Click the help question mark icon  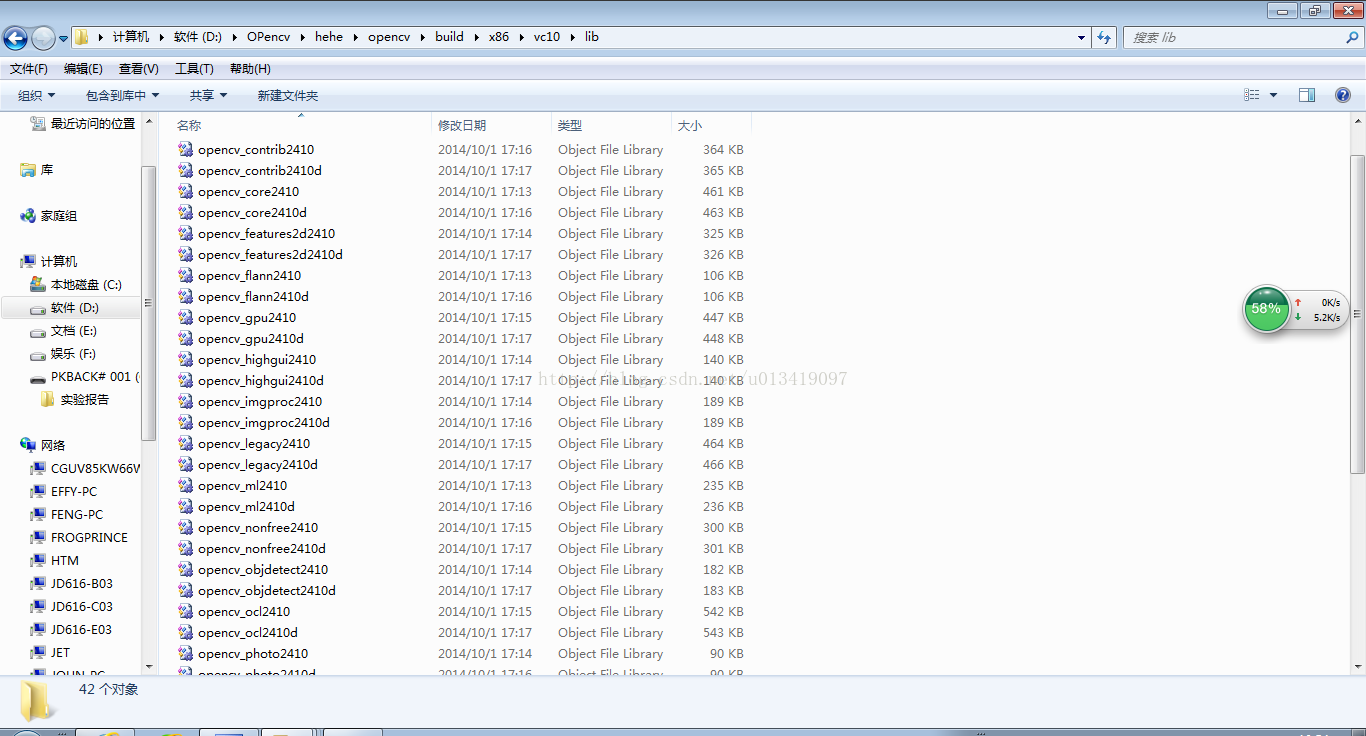(1343, 95)
